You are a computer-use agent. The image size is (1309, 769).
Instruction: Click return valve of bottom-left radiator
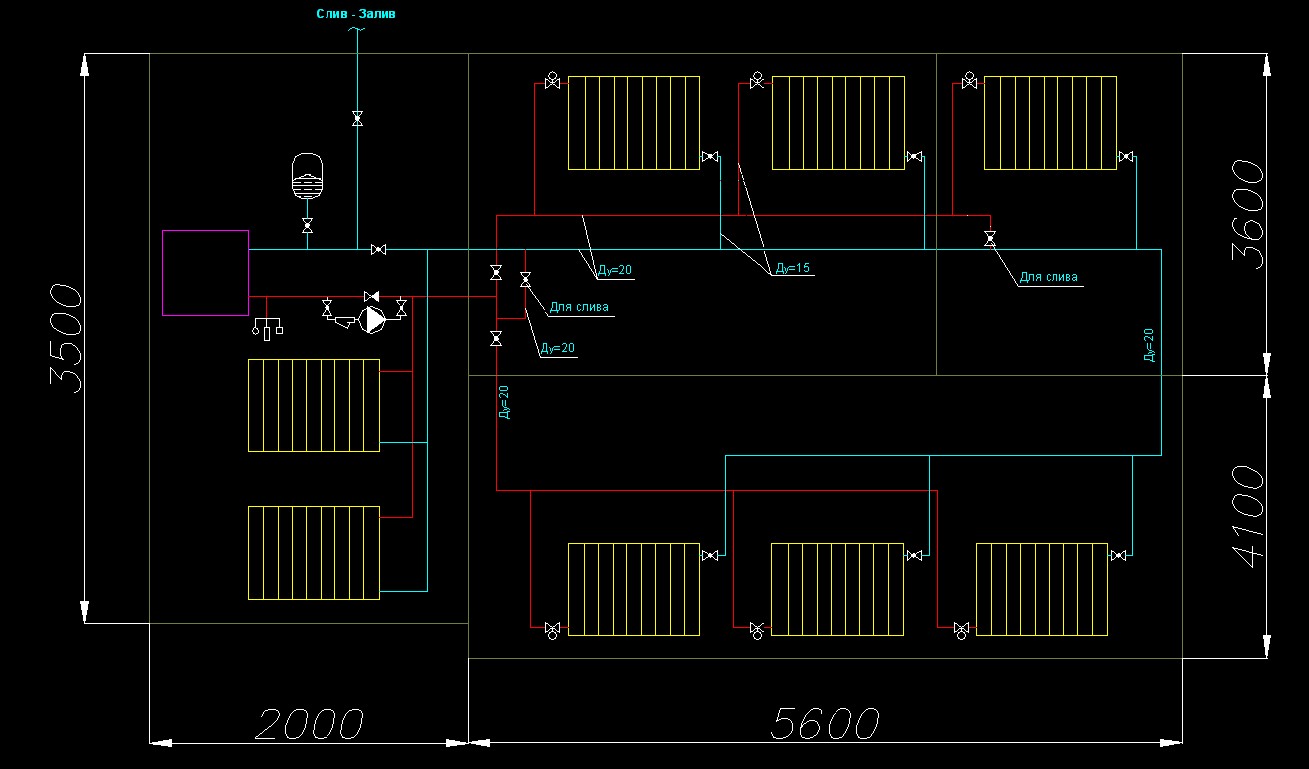(x=710, y=555)
